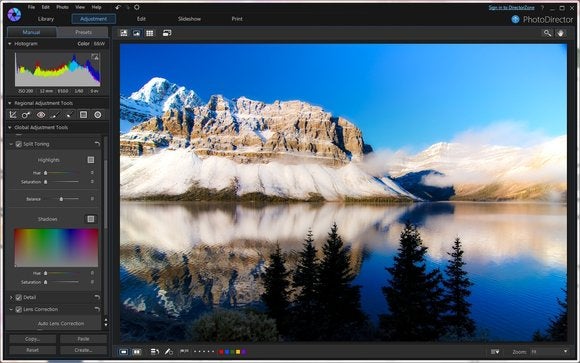
Task: Open the Photo menu
Action: [x=62, y=7]
